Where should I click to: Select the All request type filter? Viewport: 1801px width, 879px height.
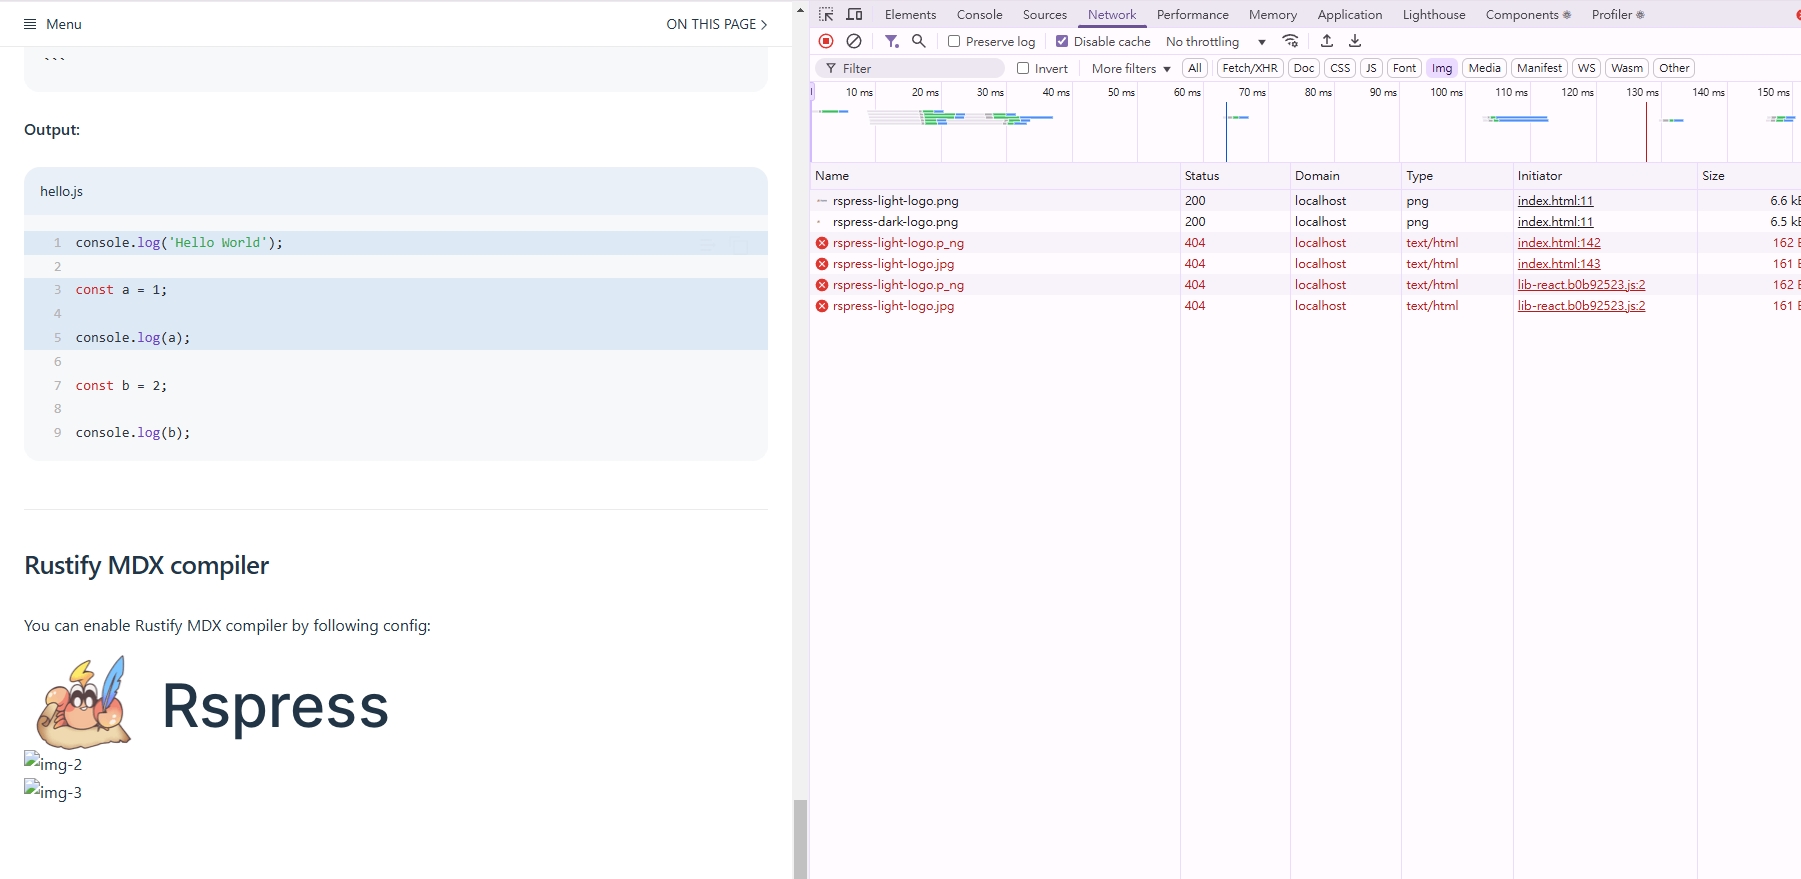coord(1194,68)
